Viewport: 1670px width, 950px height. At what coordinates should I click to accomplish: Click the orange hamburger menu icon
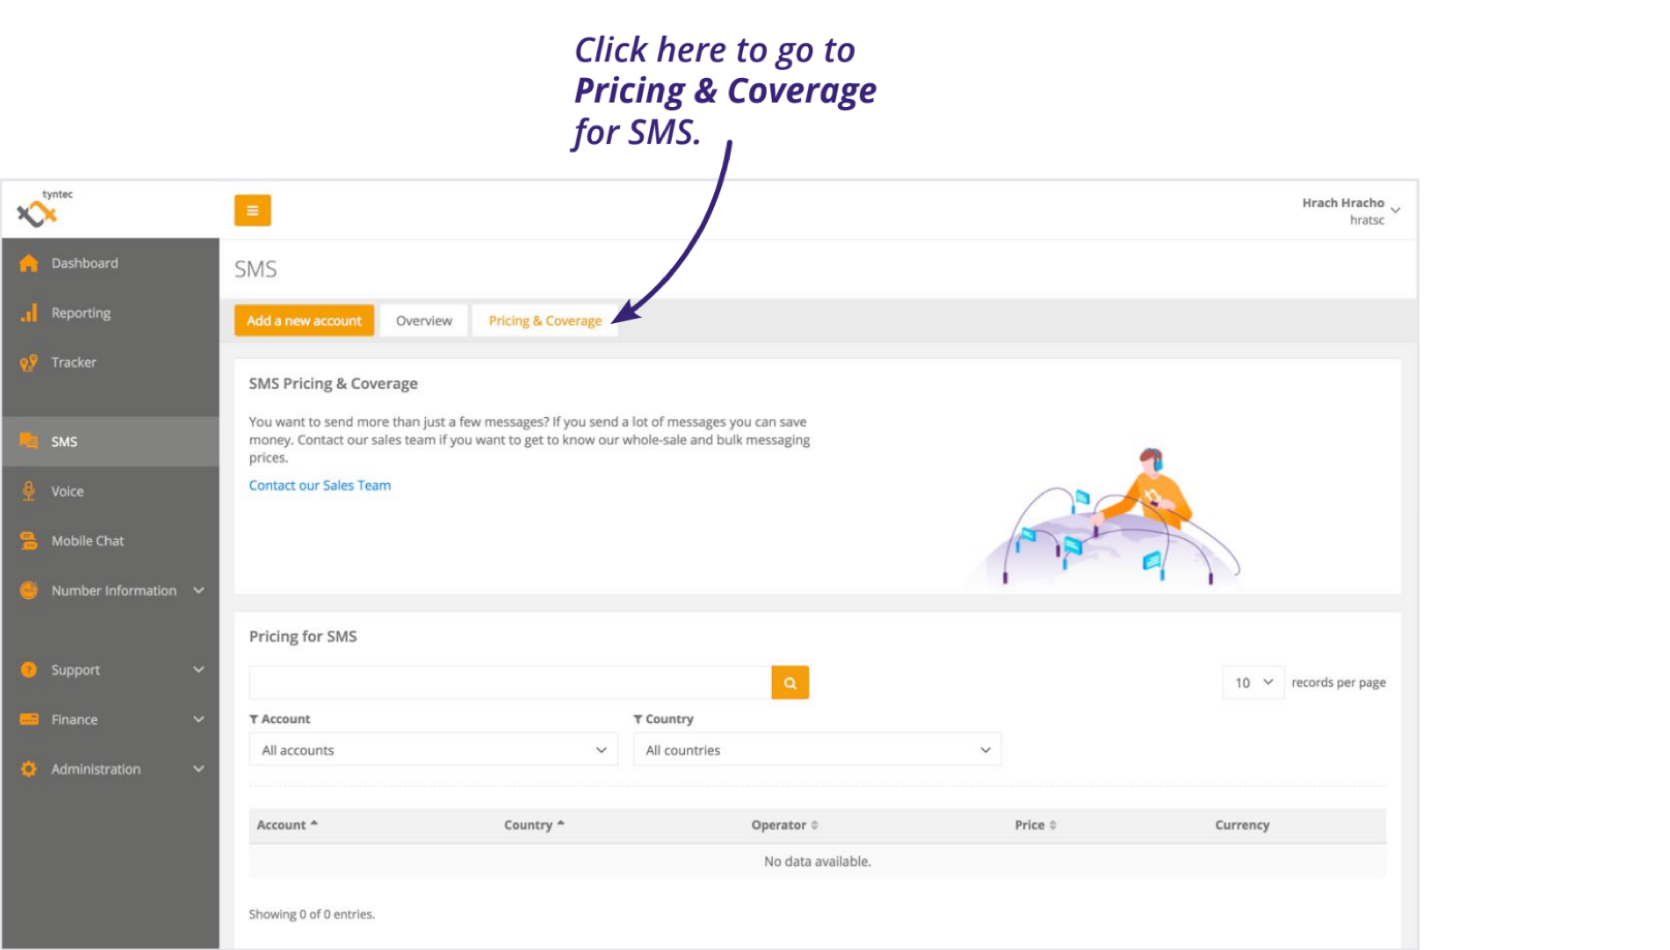(x=252, y=210)
